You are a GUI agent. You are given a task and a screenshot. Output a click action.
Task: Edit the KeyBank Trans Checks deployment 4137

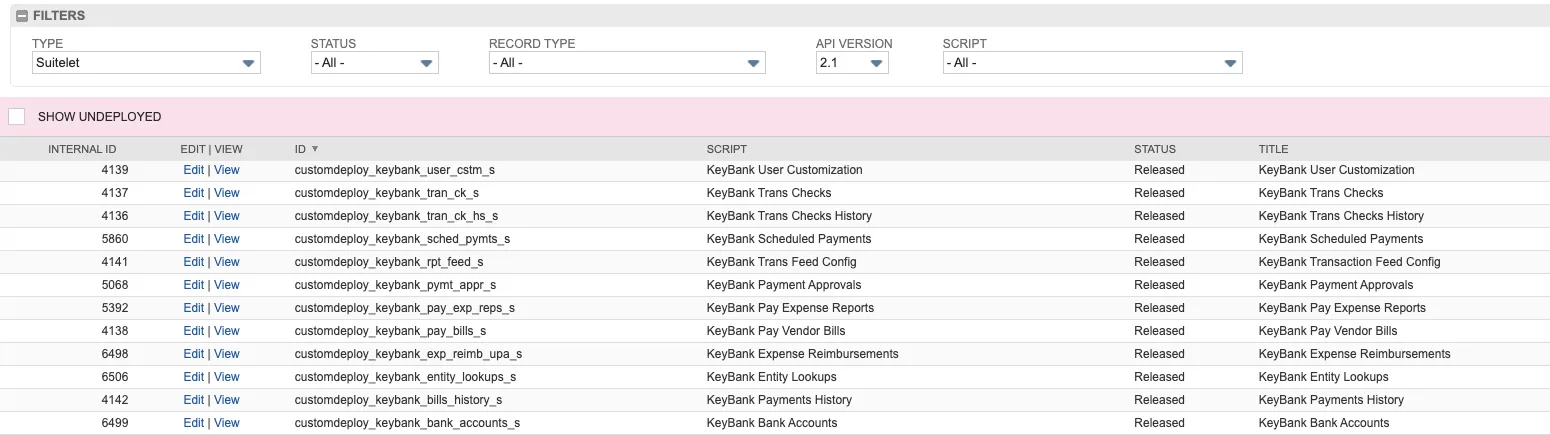click(x=193, y=193)
